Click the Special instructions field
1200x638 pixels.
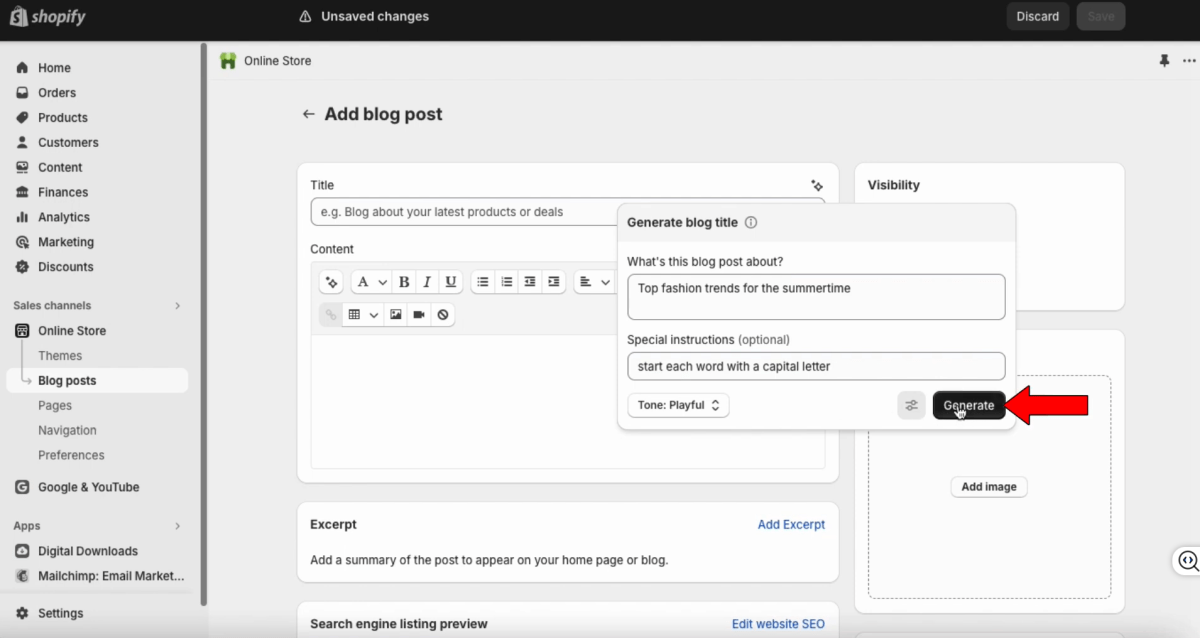(x=816, y=366)
